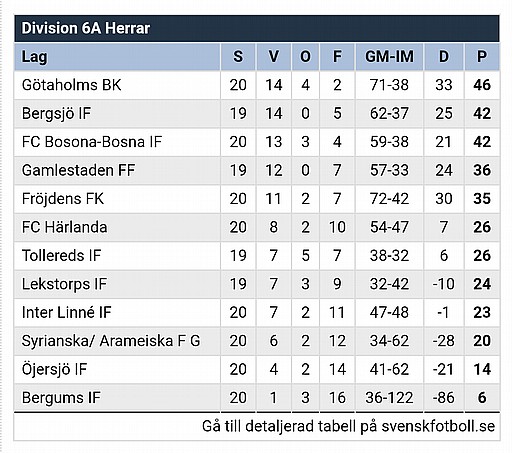Select the Götaholms BK team row

coord(257,85)
